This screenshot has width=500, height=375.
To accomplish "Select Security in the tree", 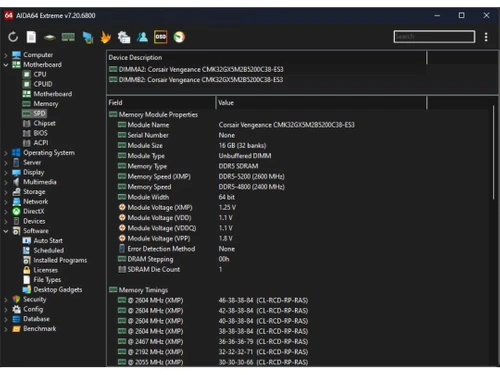I will pos(35,299).
